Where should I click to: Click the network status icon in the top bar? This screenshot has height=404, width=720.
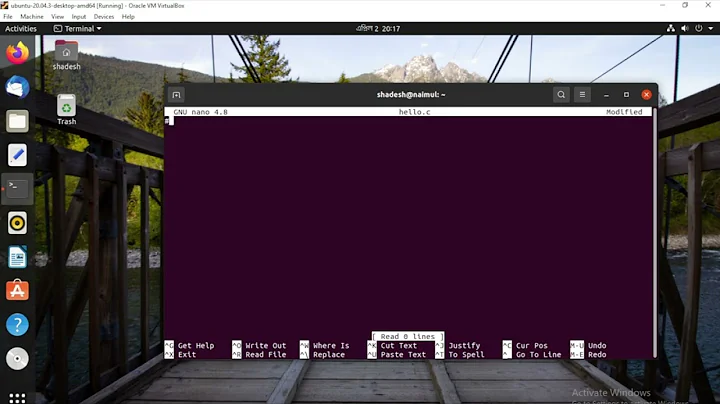[671, 28]
